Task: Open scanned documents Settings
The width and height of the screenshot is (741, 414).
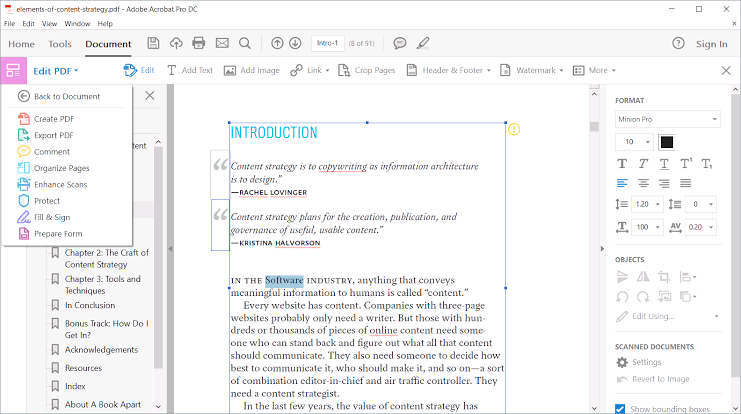Action: tap(639, 362)
